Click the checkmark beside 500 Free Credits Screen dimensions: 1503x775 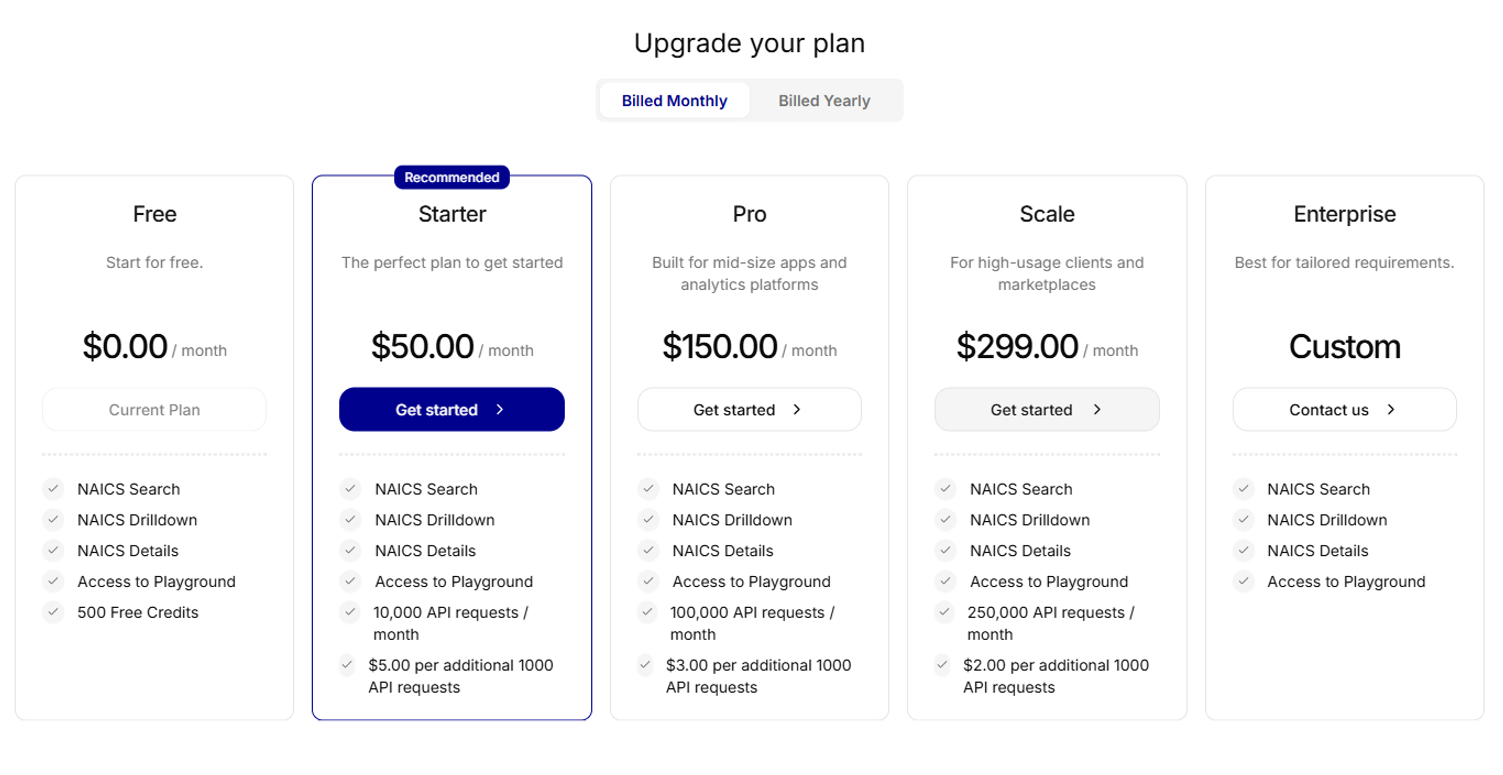click(53, 612)
